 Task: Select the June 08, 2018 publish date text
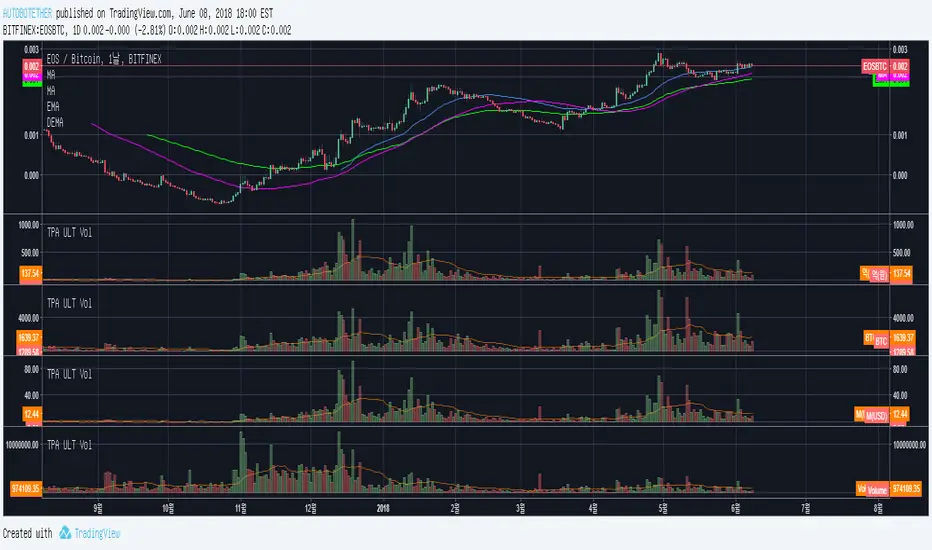tap(207, 13)
